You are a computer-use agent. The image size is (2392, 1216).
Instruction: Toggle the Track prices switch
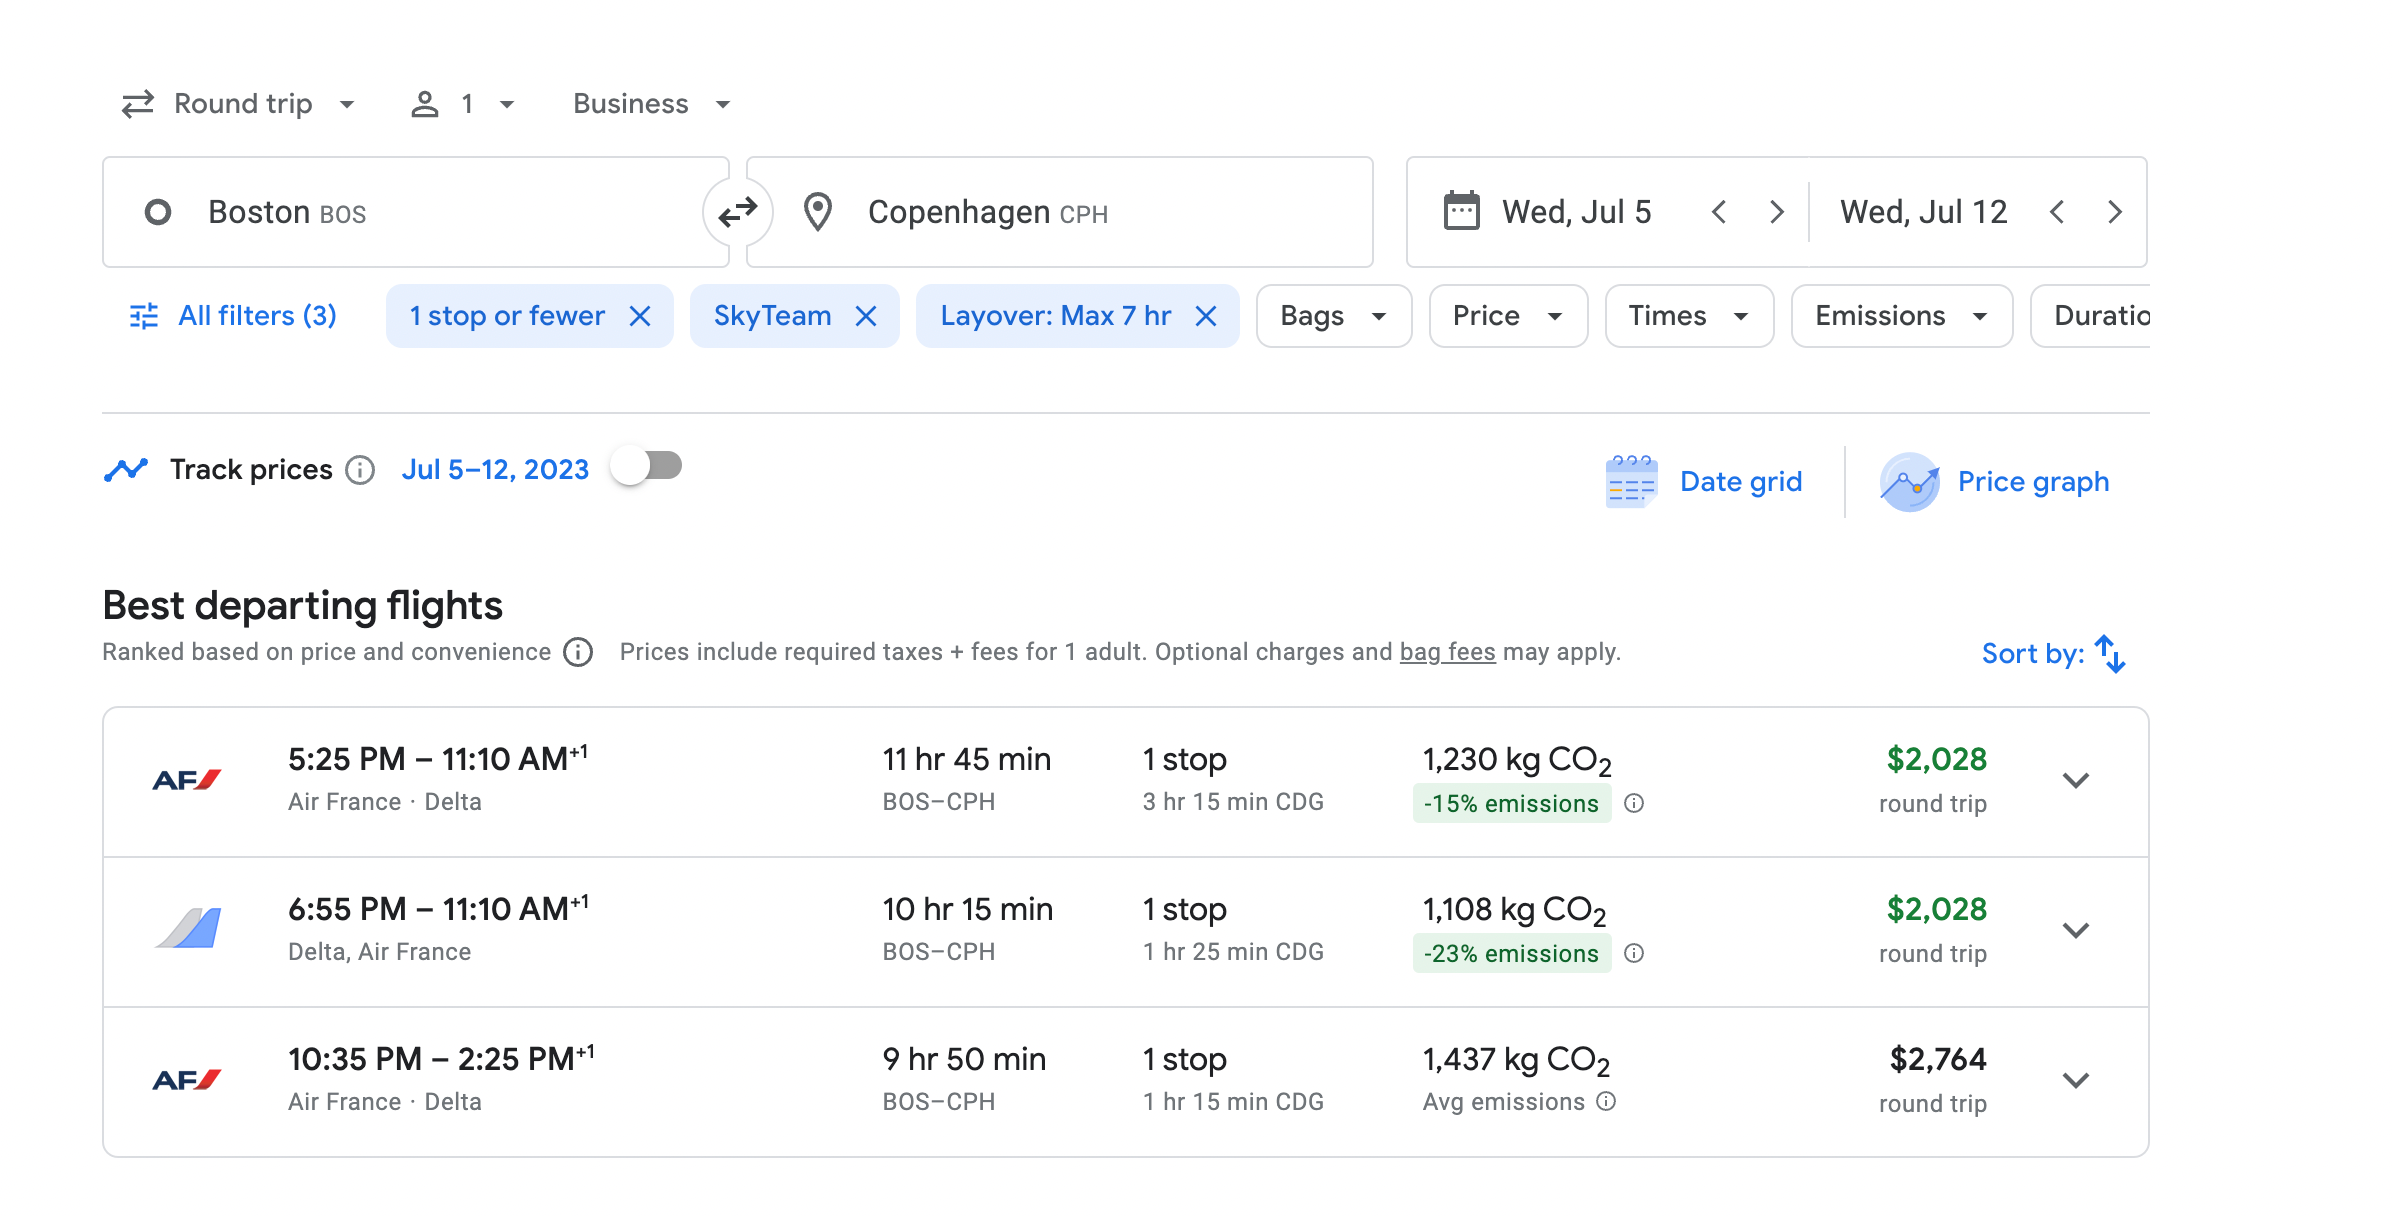pyautogui.click(x=647, y=467)
